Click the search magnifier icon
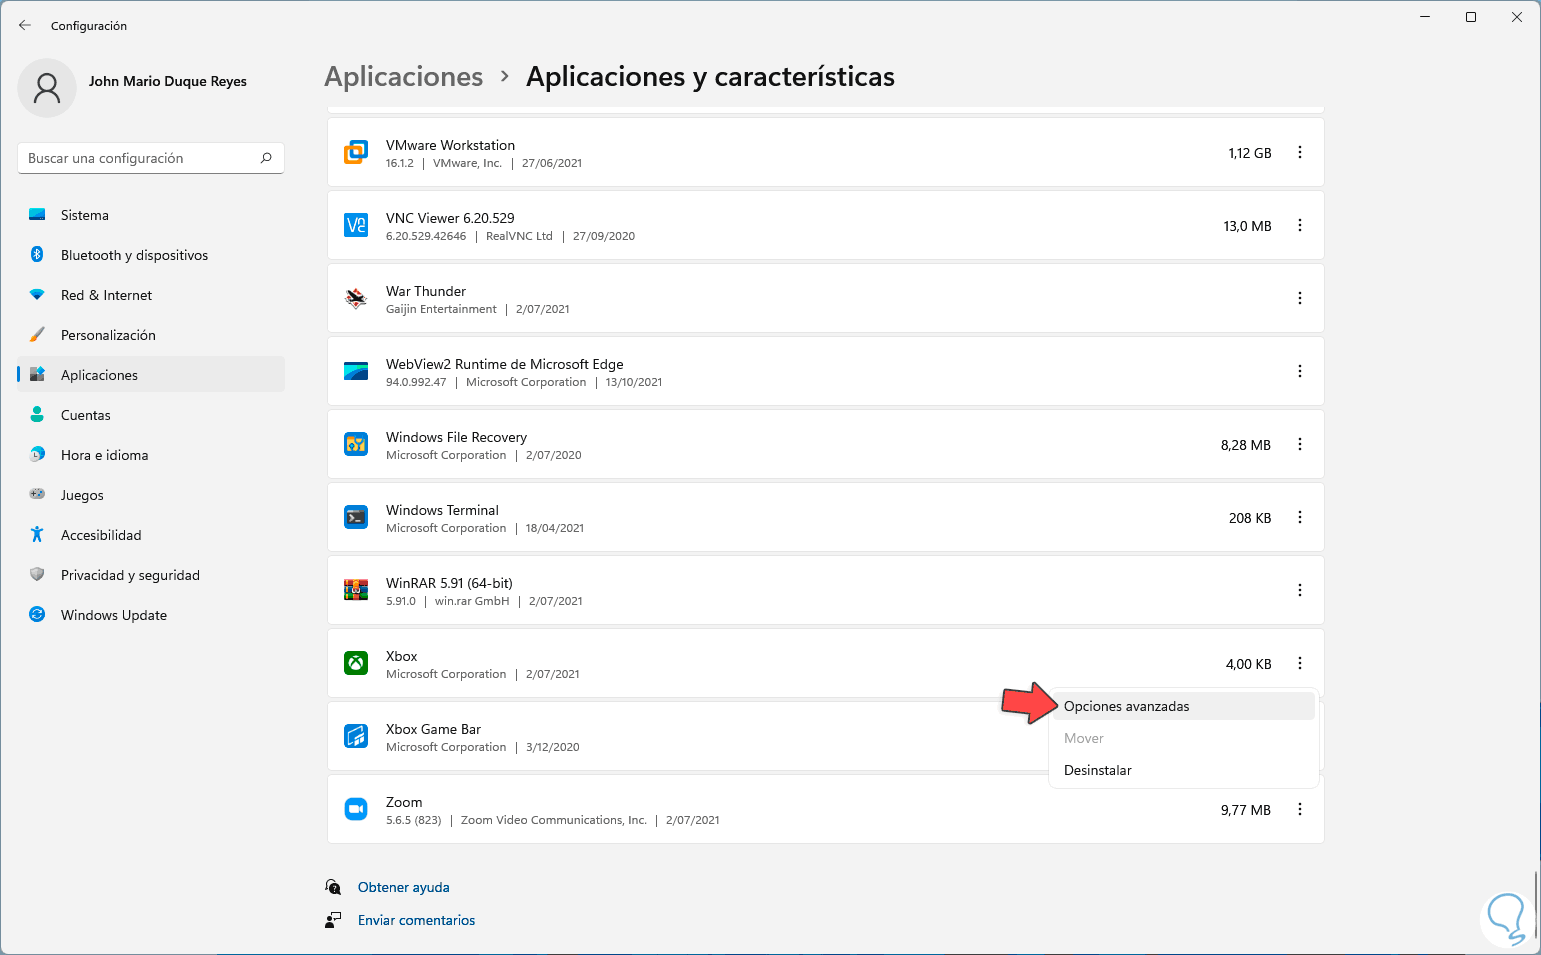 266,158
